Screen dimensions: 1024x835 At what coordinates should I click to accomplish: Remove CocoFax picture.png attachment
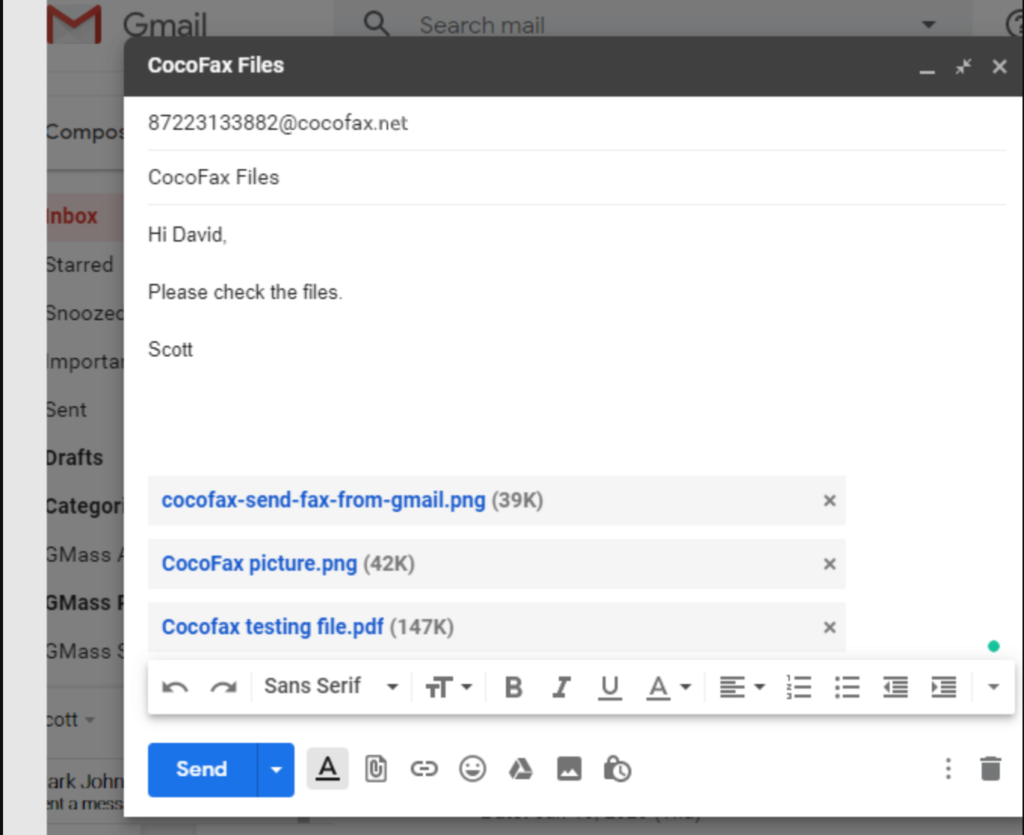pyautogui.click(x=829, y=564)
